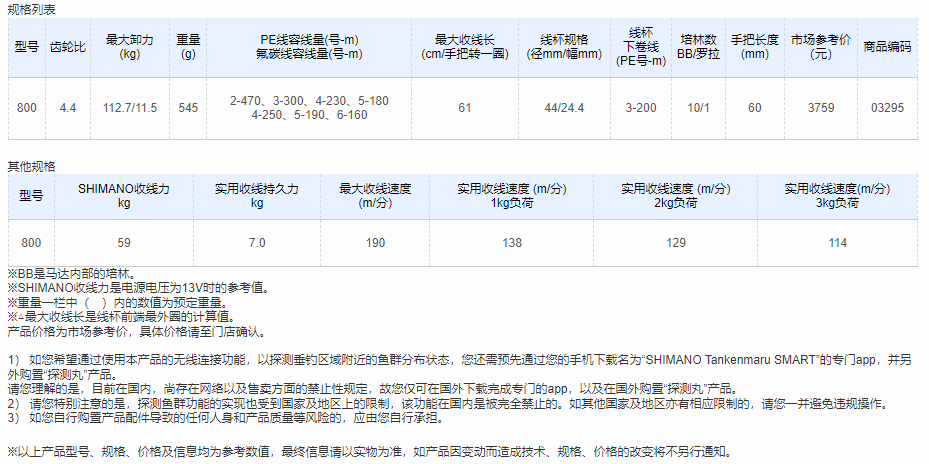The width and height of the screenshot is (929, 464).
Task: Select the endurance value 7.0
Action: pos(257,243)
